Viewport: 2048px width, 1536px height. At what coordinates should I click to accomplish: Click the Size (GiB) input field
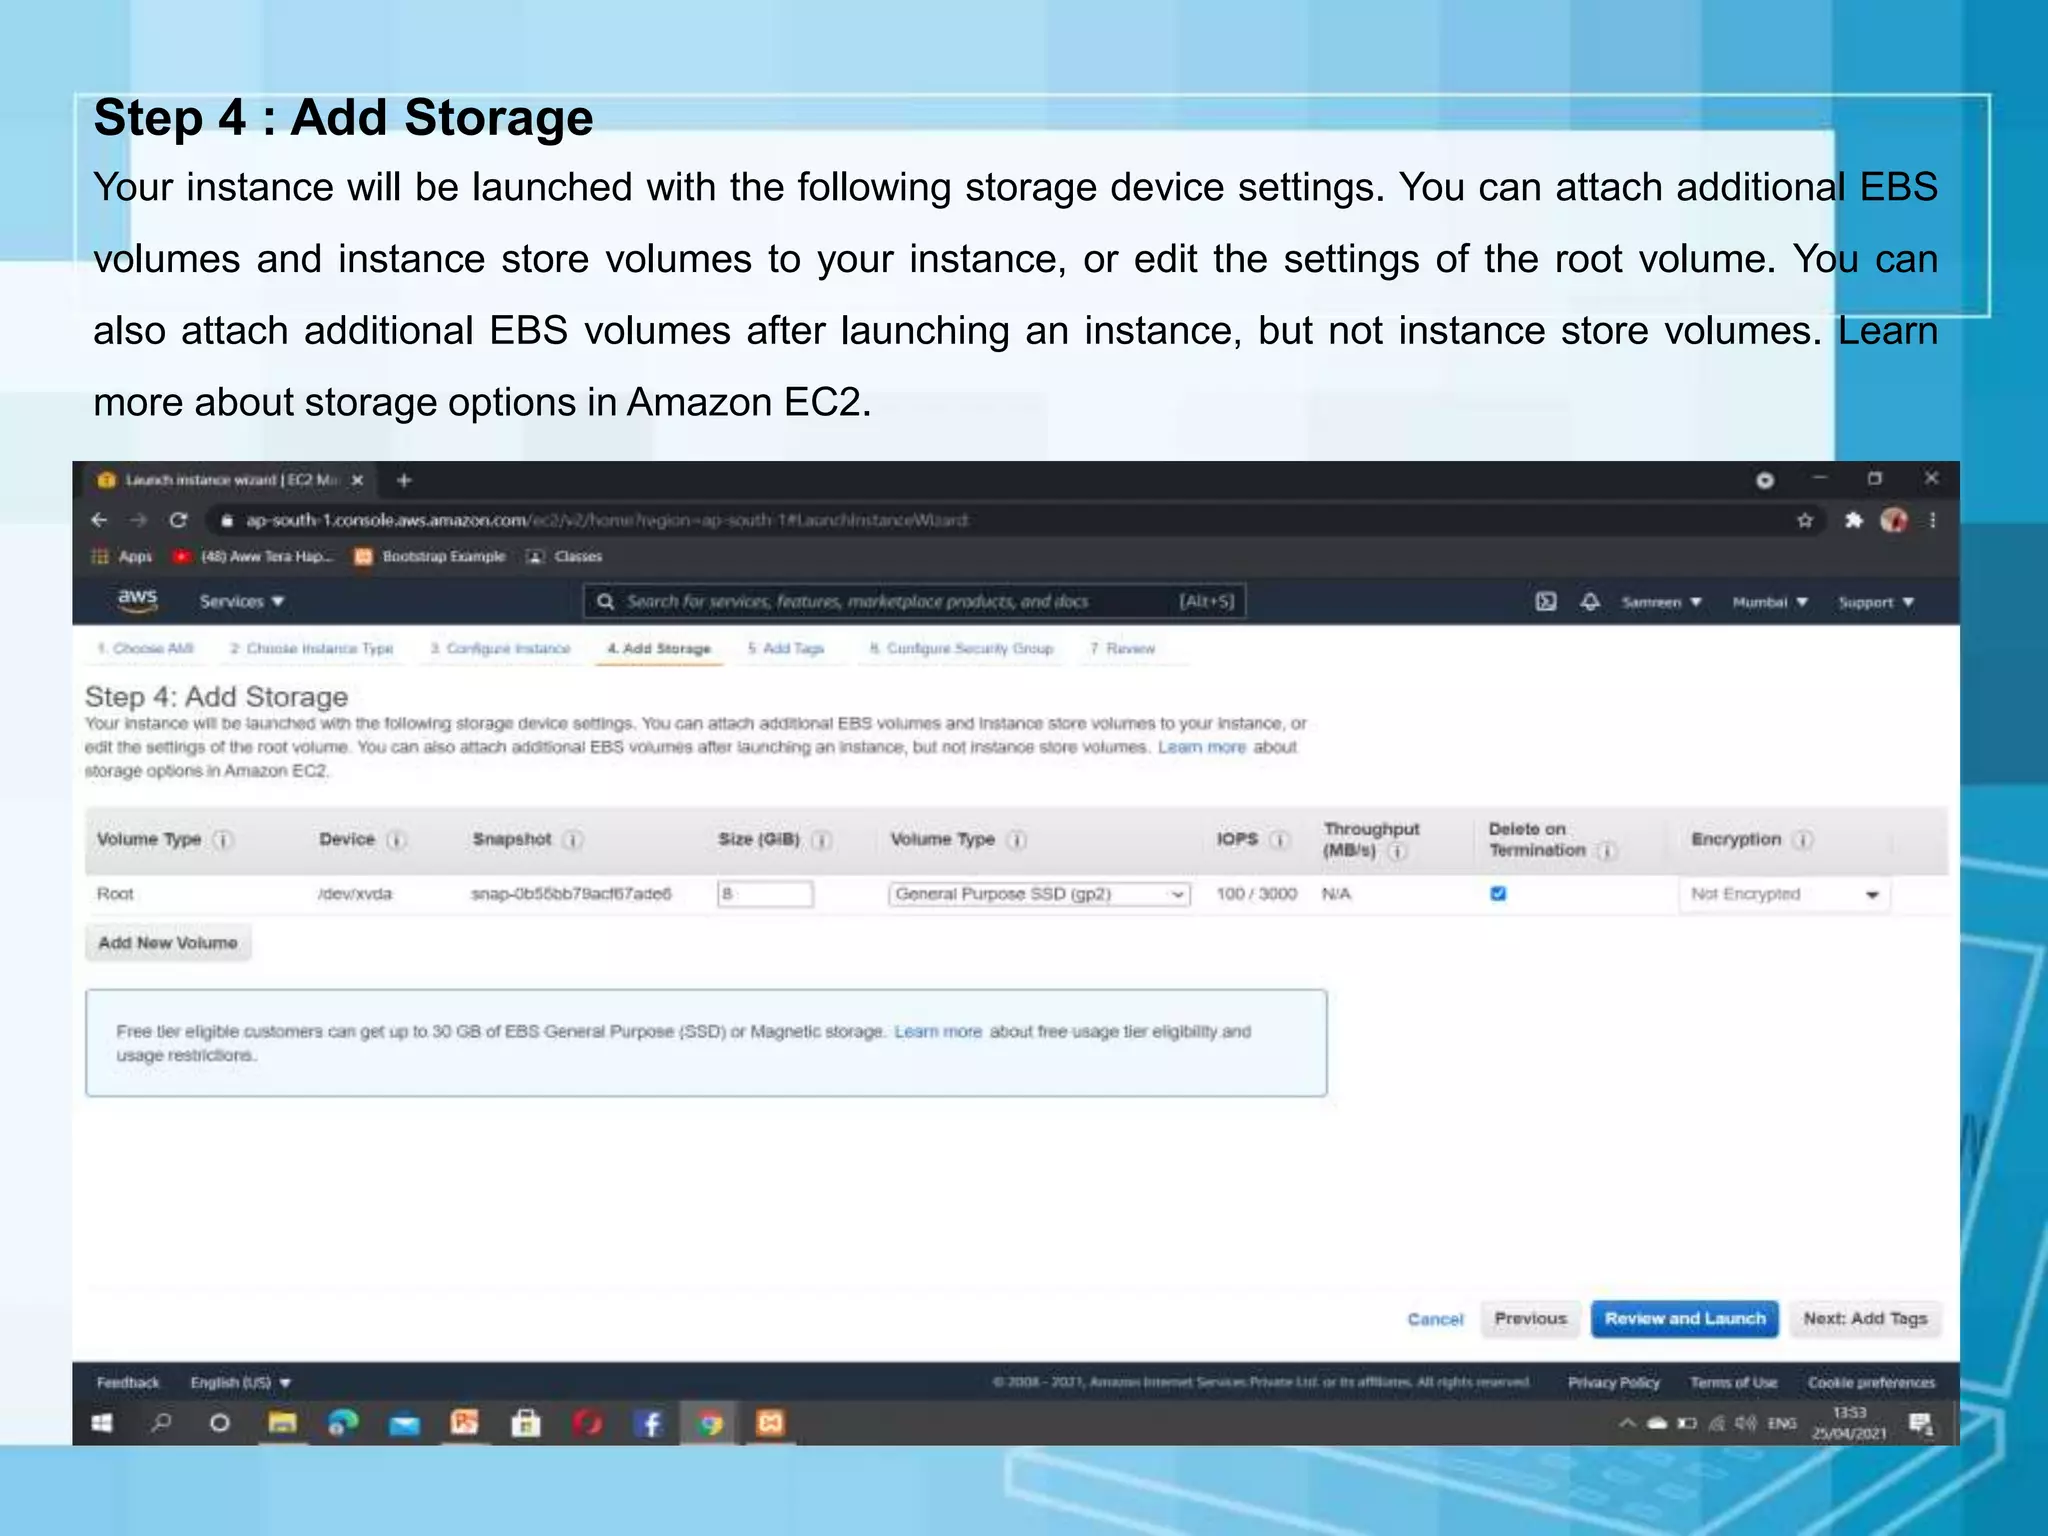click(x=765, y=894)
